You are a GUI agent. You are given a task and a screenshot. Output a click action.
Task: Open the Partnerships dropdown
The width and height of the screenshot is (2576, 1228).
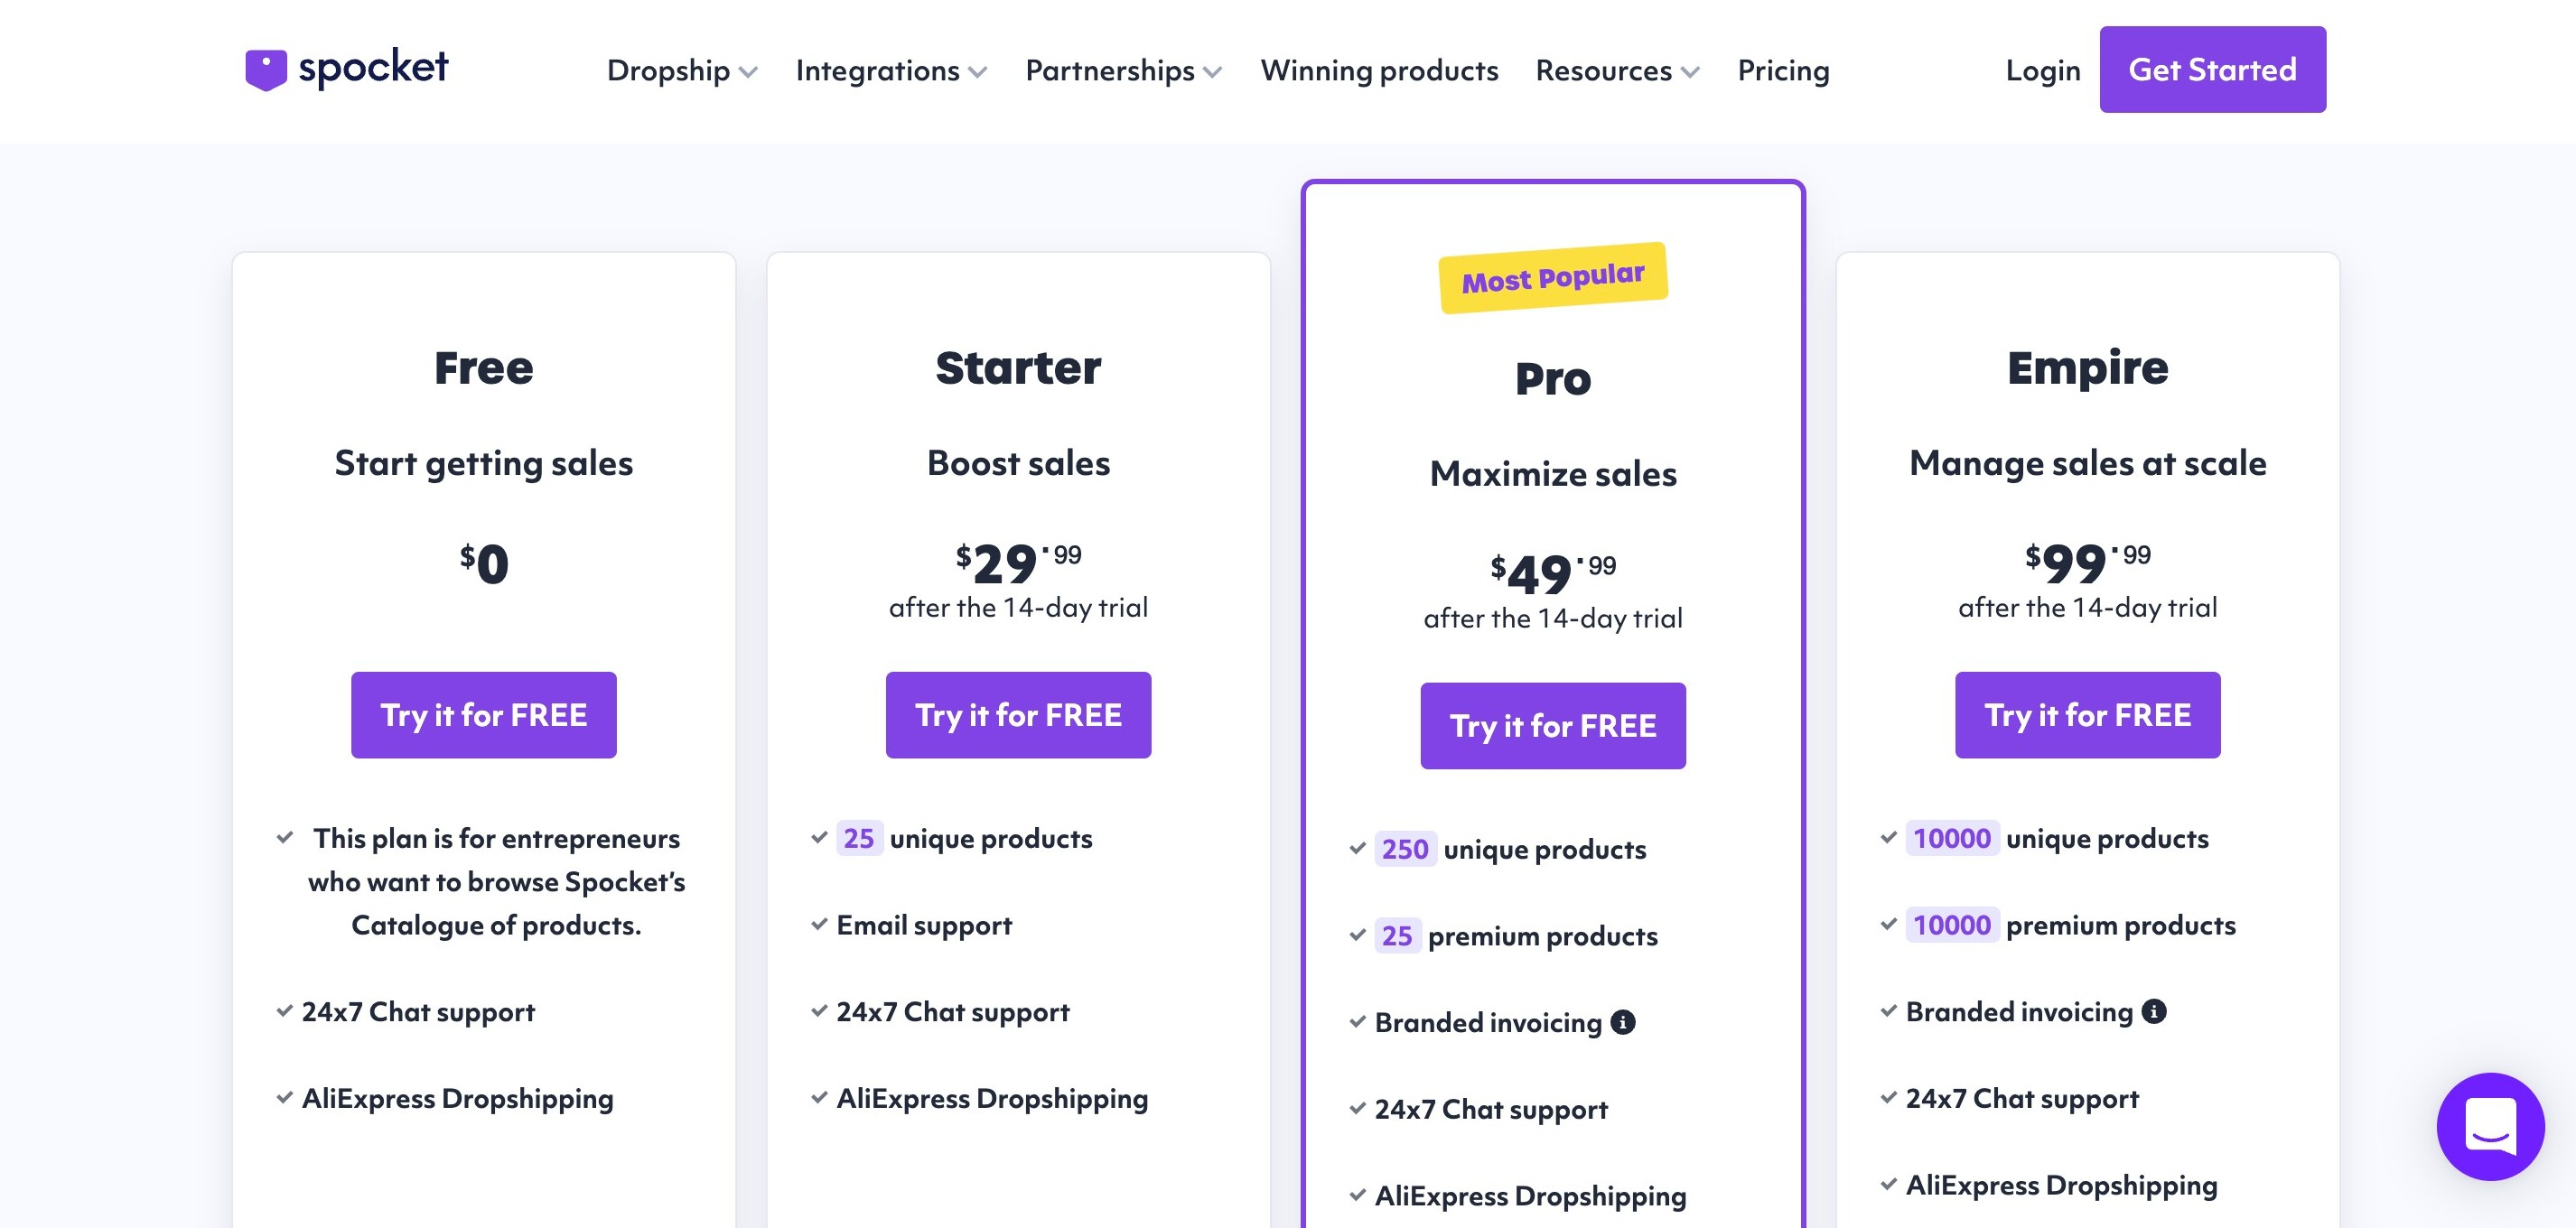click(1122, 71)
